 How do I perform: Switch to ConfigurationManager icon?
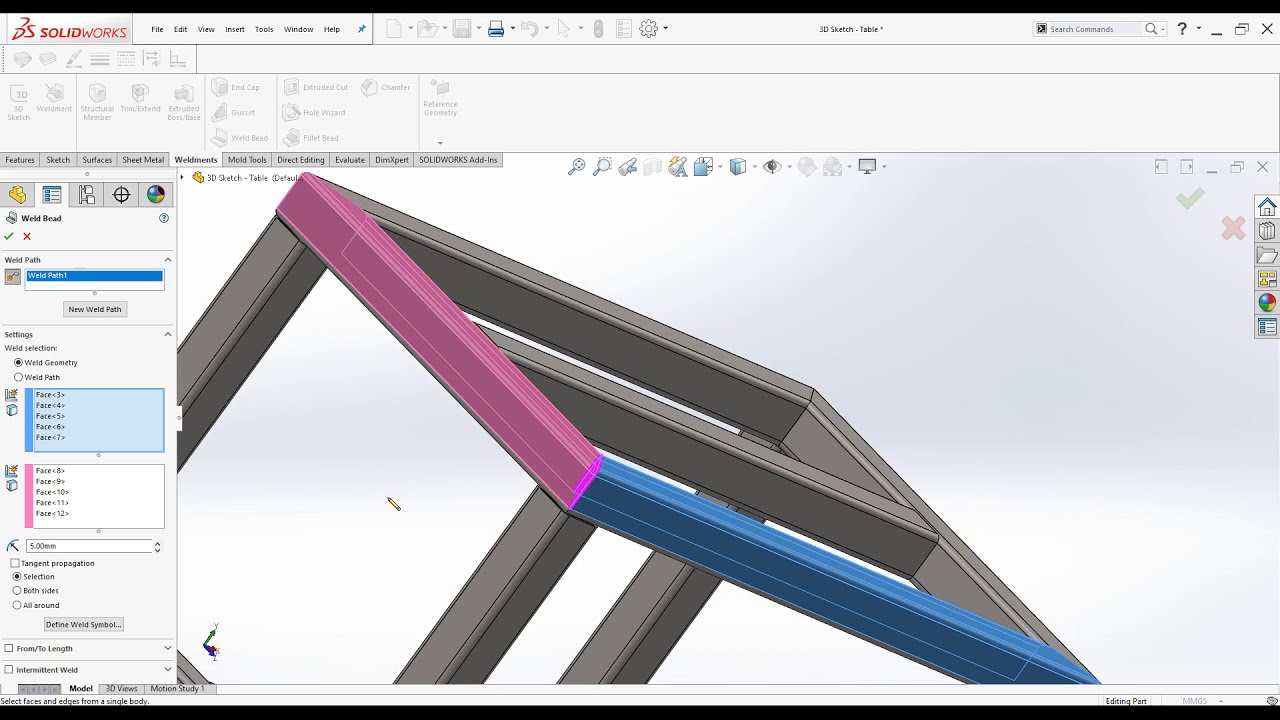pyautogui.click(x=87, y=195)
